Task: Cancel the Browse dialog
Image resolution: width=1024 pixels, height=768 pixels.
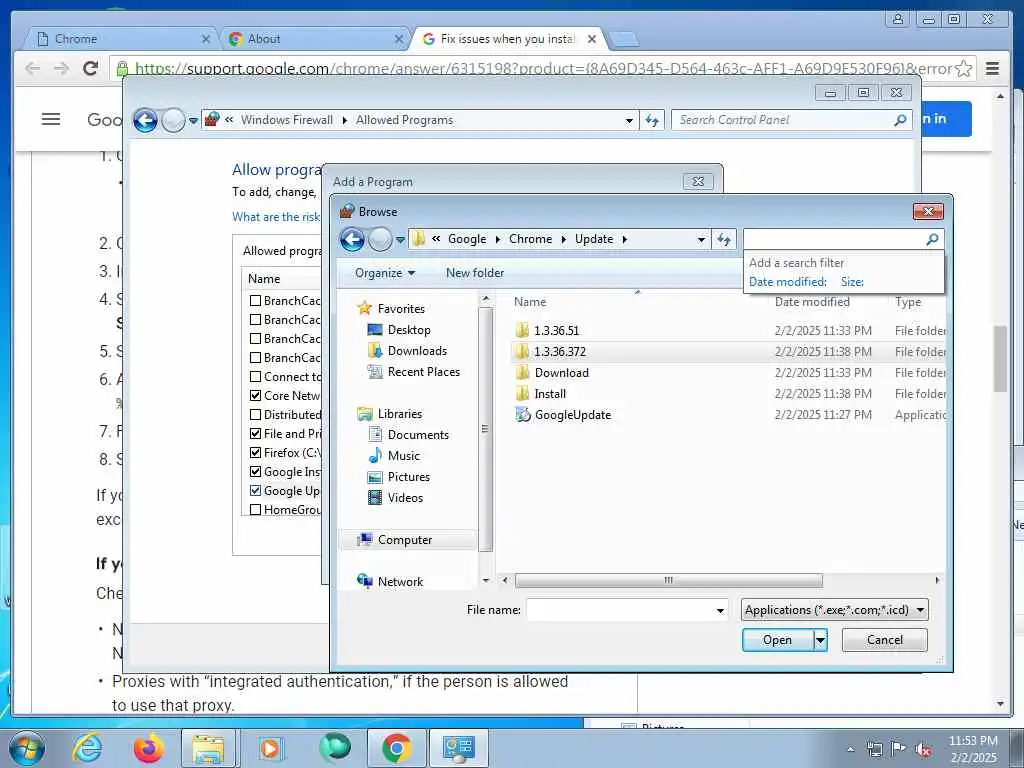Action: 884,640
